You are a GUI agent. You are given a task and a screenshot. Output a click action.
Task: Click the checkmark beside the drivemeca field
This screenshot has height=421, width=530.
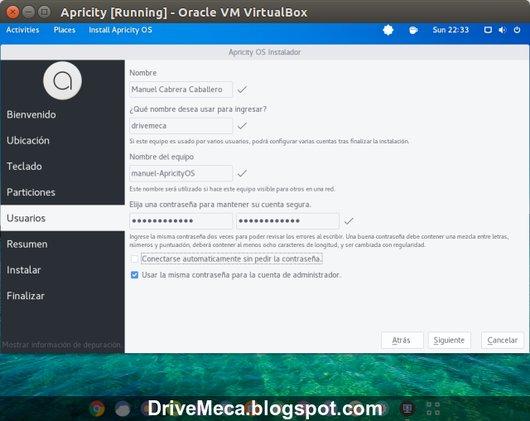coord(242,126)
